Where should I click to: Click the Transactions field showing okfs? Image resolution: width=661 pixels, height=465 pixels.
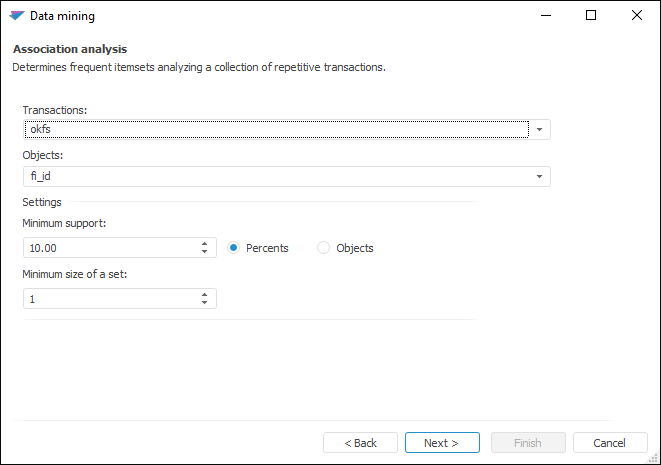[x=276, y=129]
